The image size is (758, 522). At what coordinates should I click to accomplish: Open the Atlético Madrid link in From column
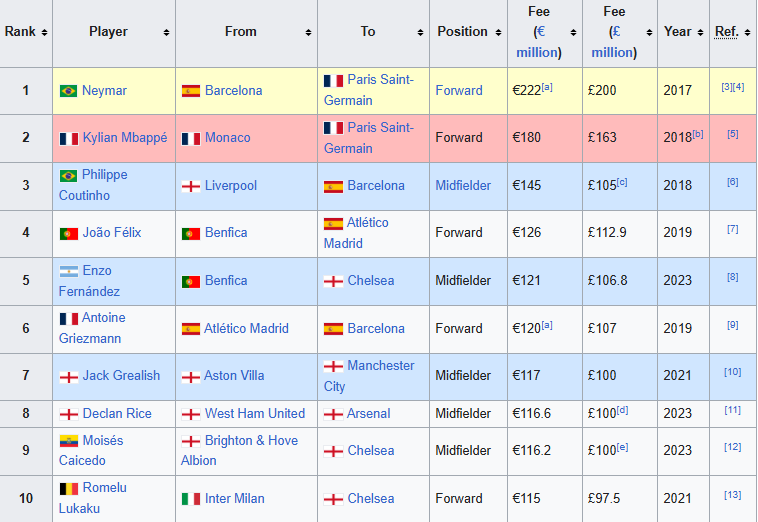(x=246, y=329)
